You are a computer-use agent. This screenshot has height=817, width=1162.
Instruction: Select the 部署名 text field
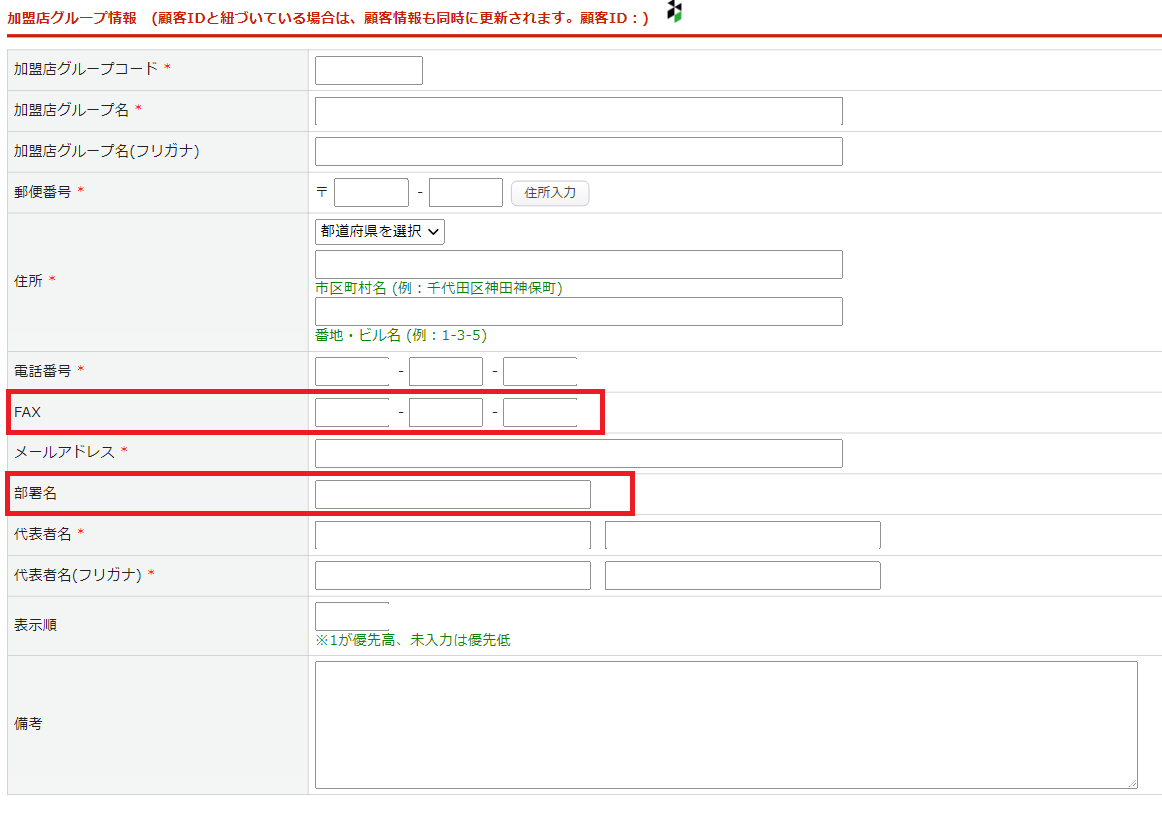pyautogui.click(x=452, y=495)
